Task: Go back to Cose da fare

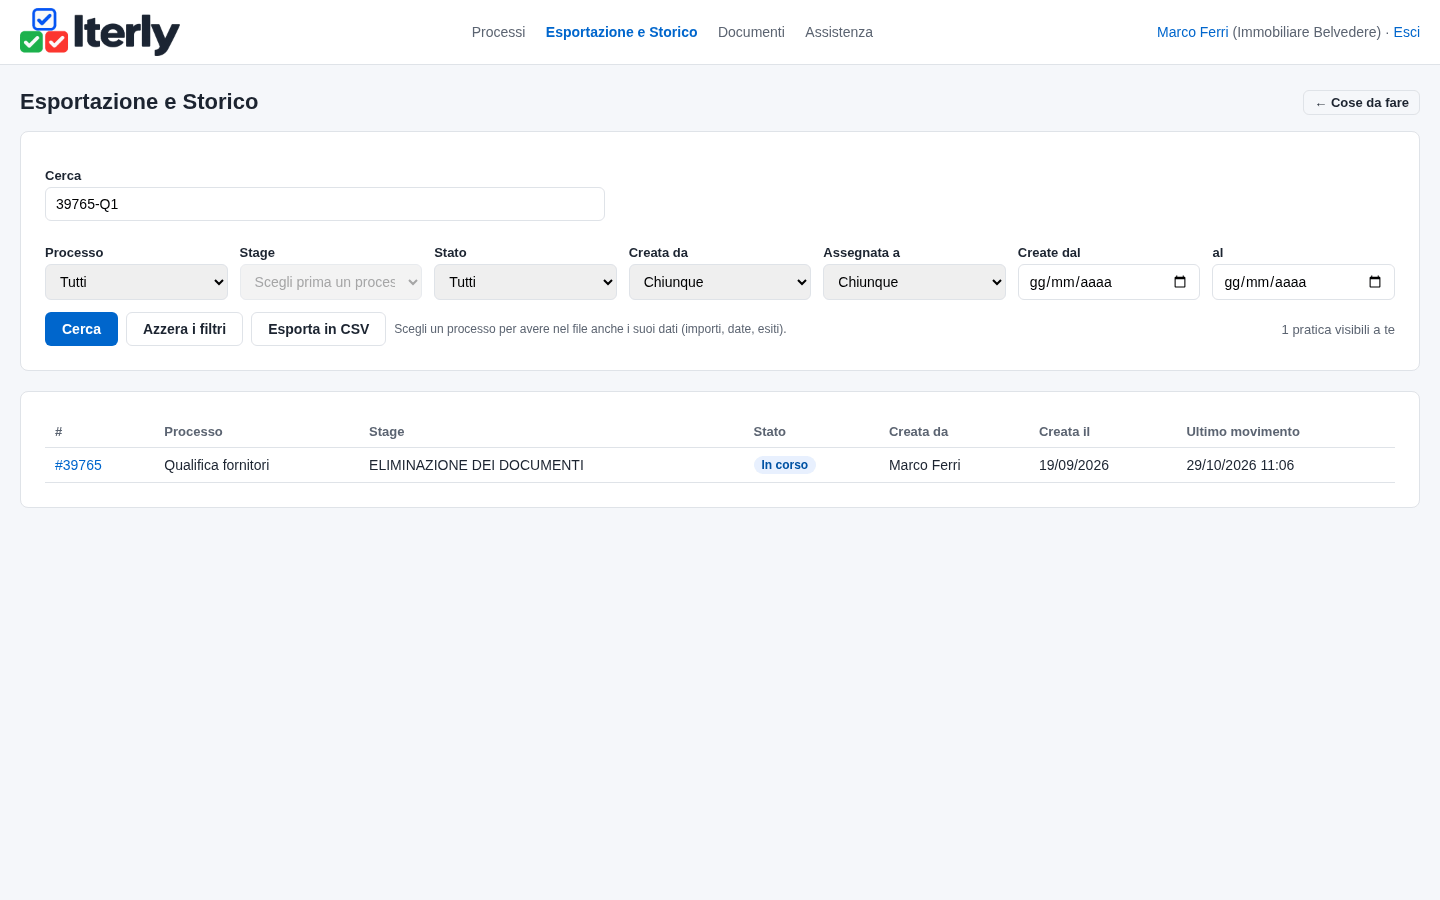Action: tap(1361, 103)
